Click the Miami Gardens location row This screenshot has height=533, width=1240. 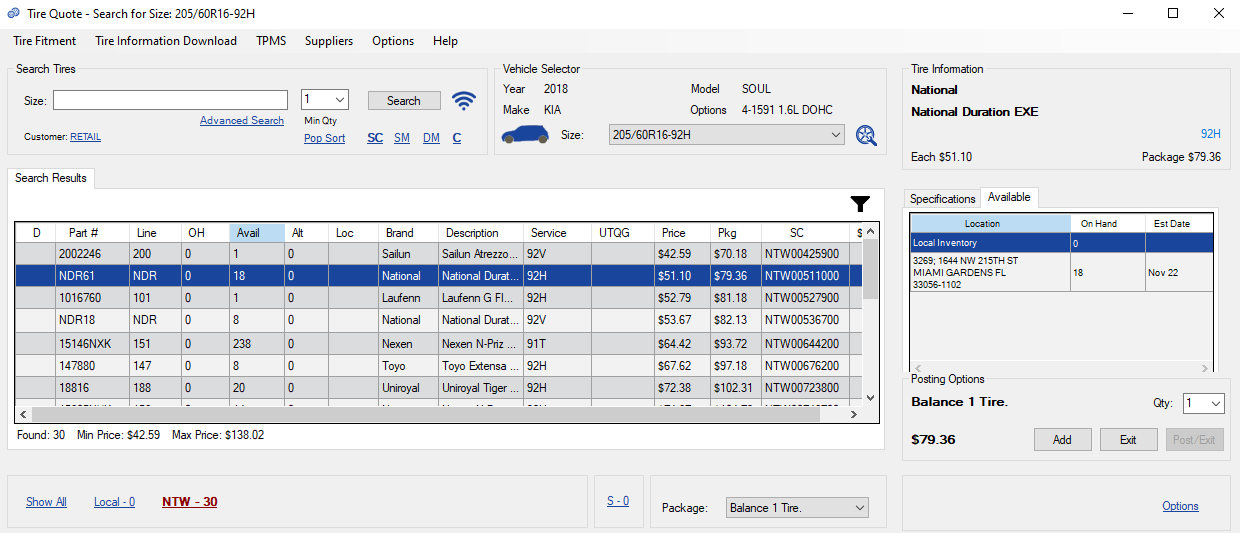pos(1061,272)
